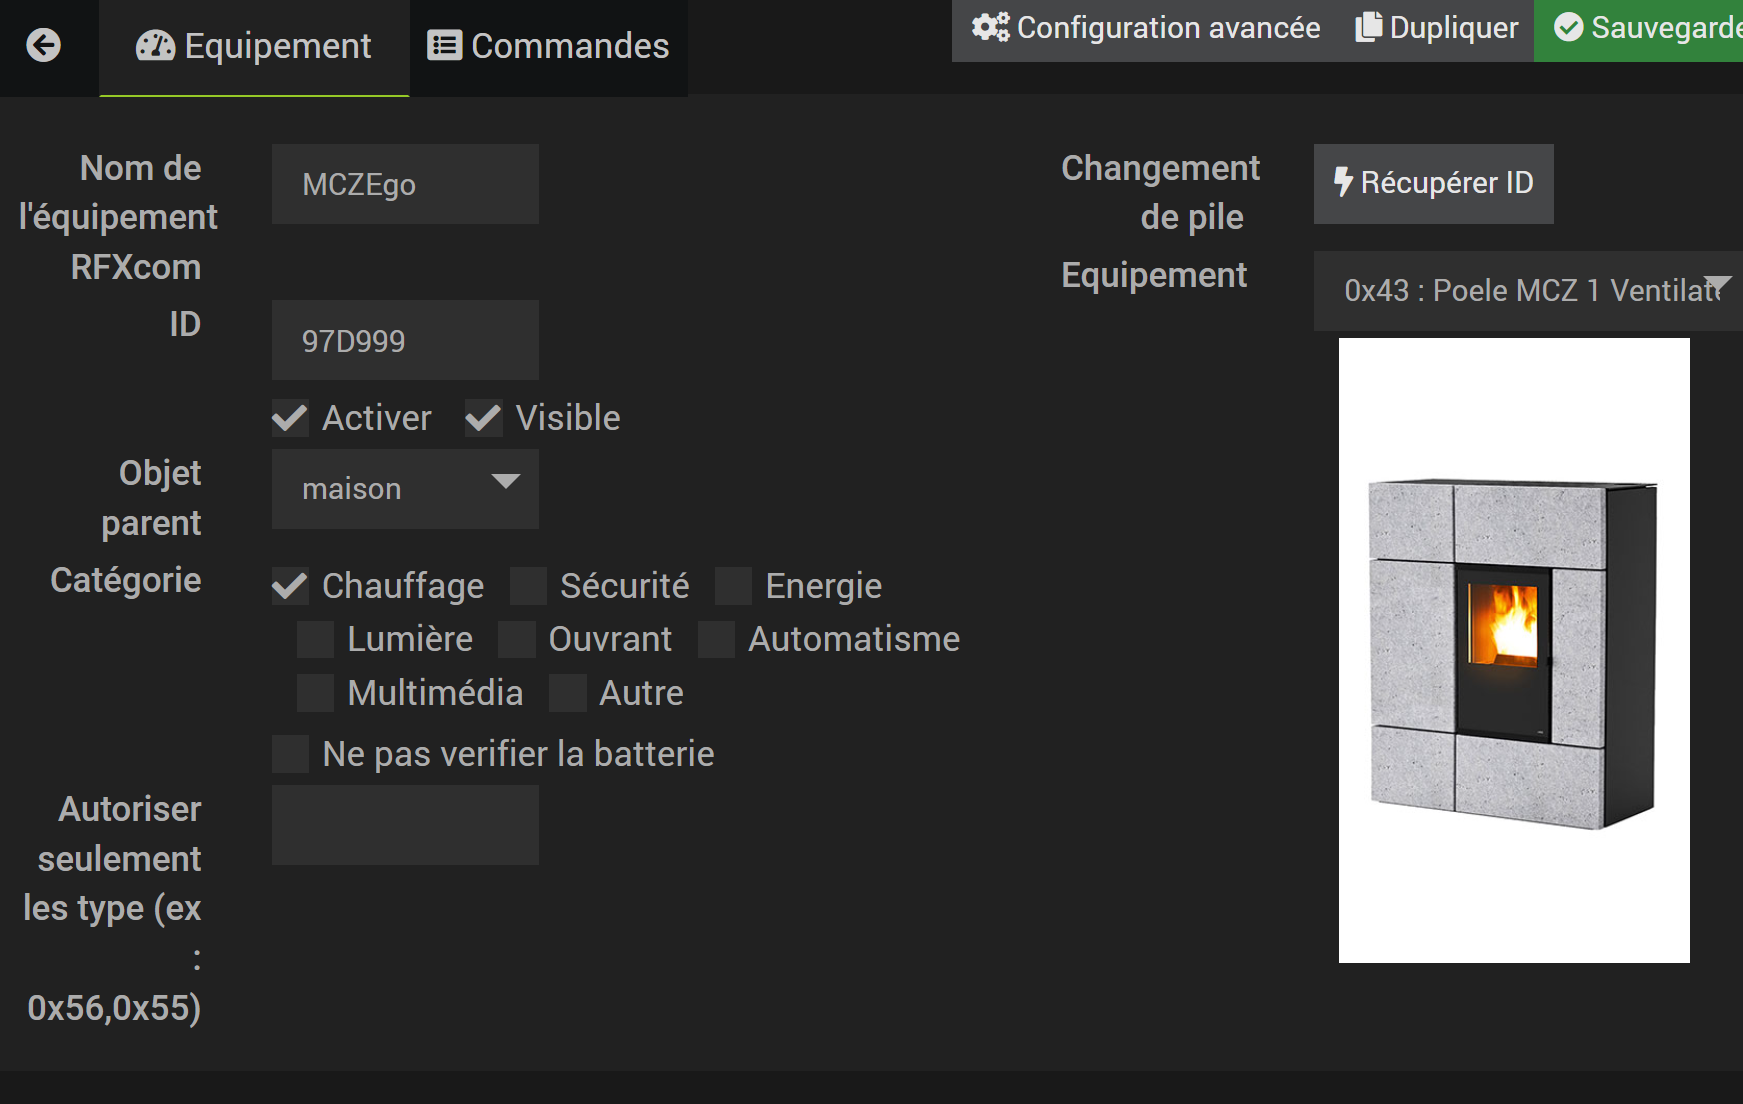Check Ne pas verifier la batterie
This screenshot has width=1743, height=1104.
coord(290,754)
